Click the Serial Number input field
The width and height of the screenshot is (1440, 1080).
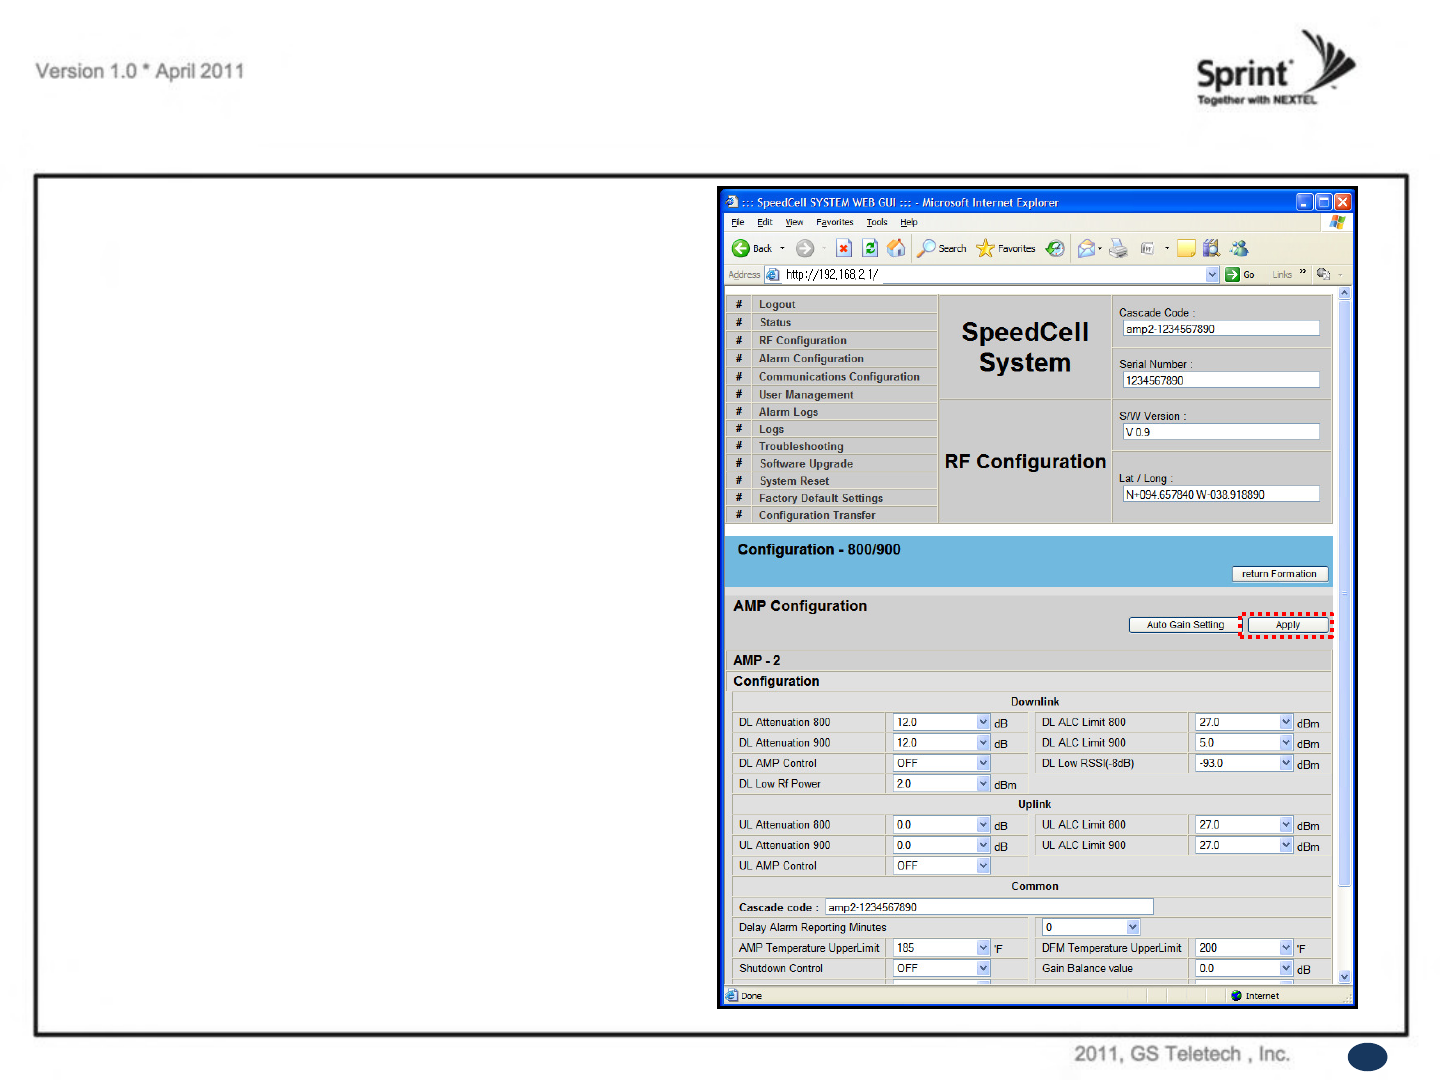[1221, 380]
